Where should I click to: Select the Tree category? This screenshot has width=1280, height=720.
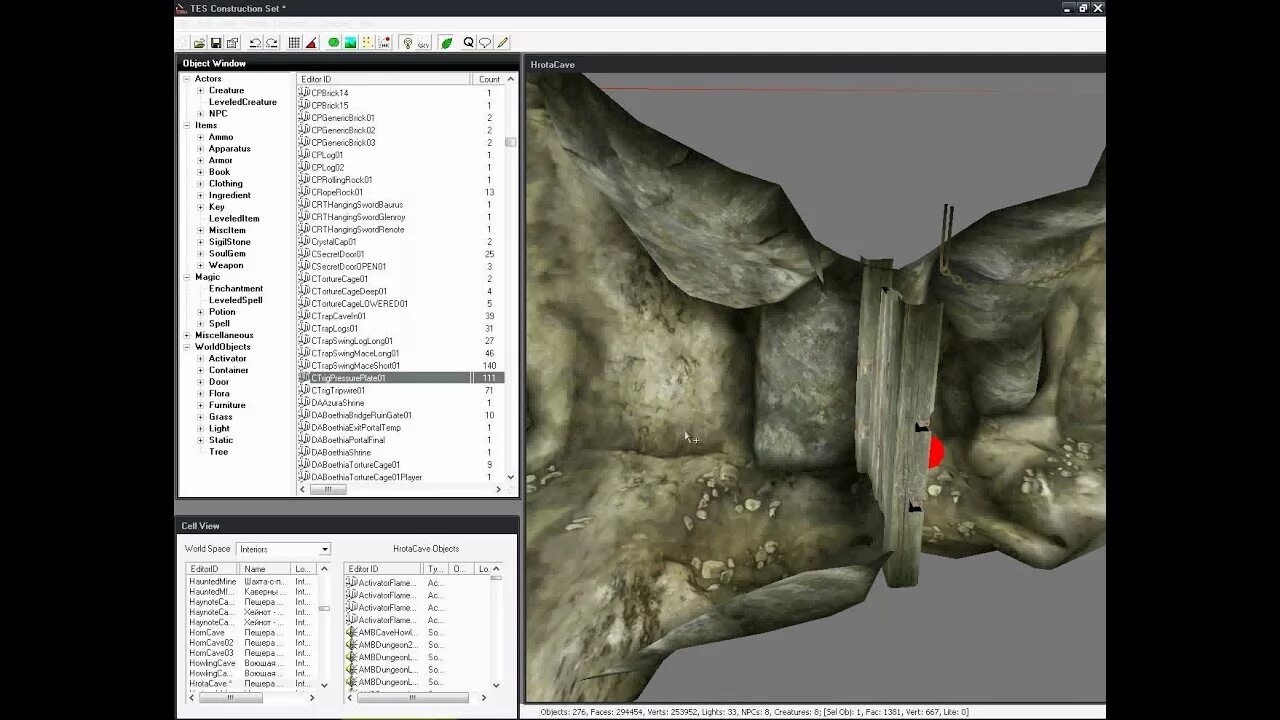[x=218, y=452]
